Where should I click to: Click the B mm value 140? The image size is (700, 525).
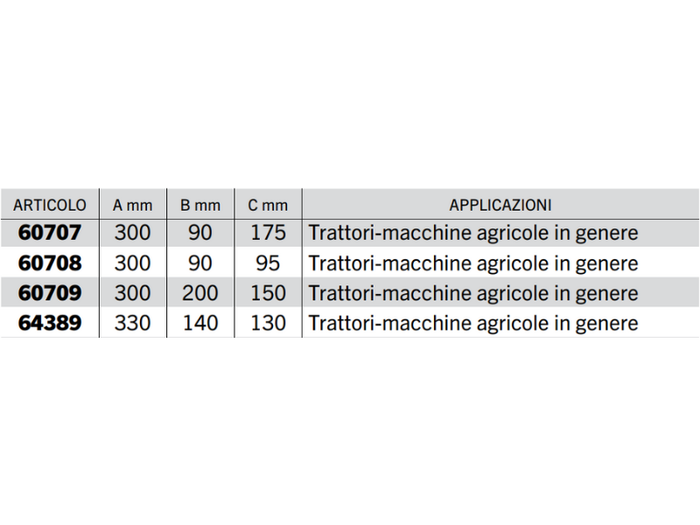tap(200, 324)
